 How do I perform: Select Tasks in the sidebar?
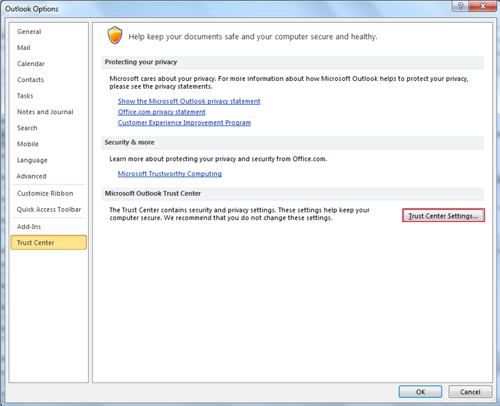[x=25, y=96]
